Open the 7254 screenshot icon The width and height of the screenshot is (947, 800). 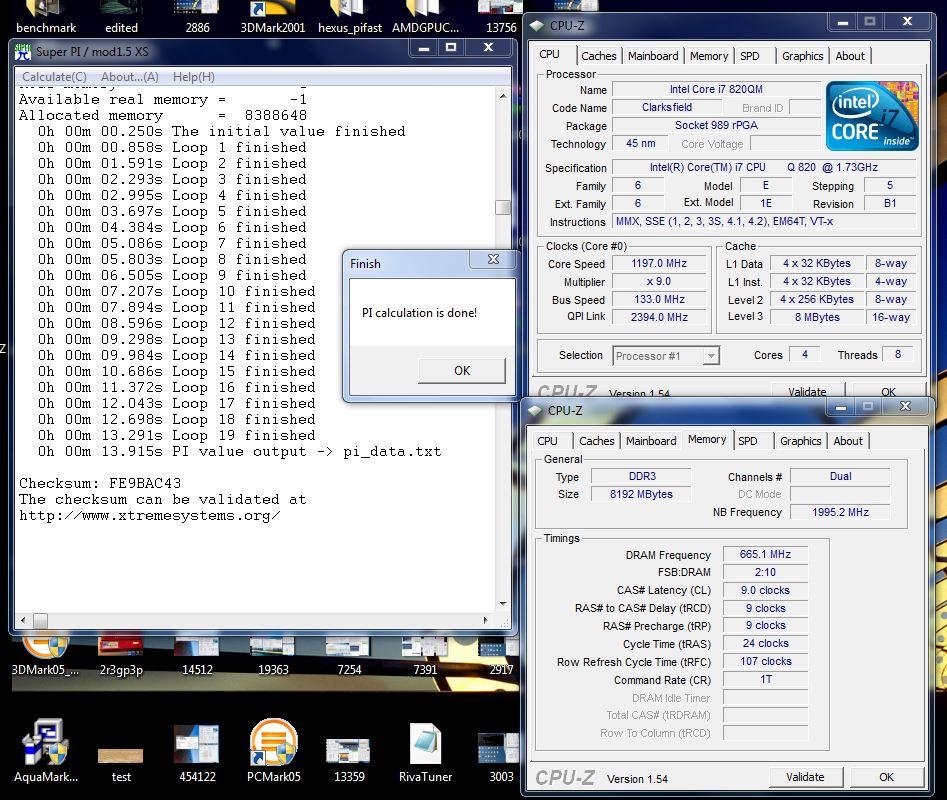[x=349, y=657]
